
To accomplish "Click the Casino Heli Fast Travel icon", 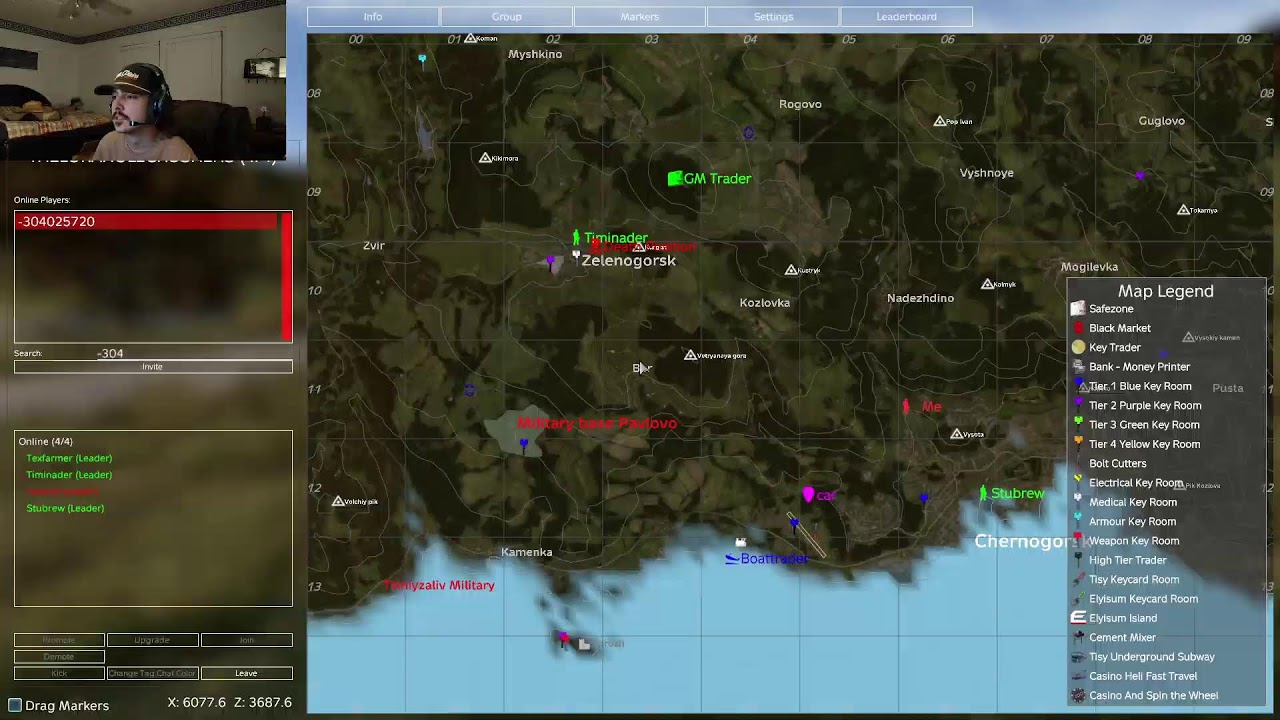I will pos(1078,676).
